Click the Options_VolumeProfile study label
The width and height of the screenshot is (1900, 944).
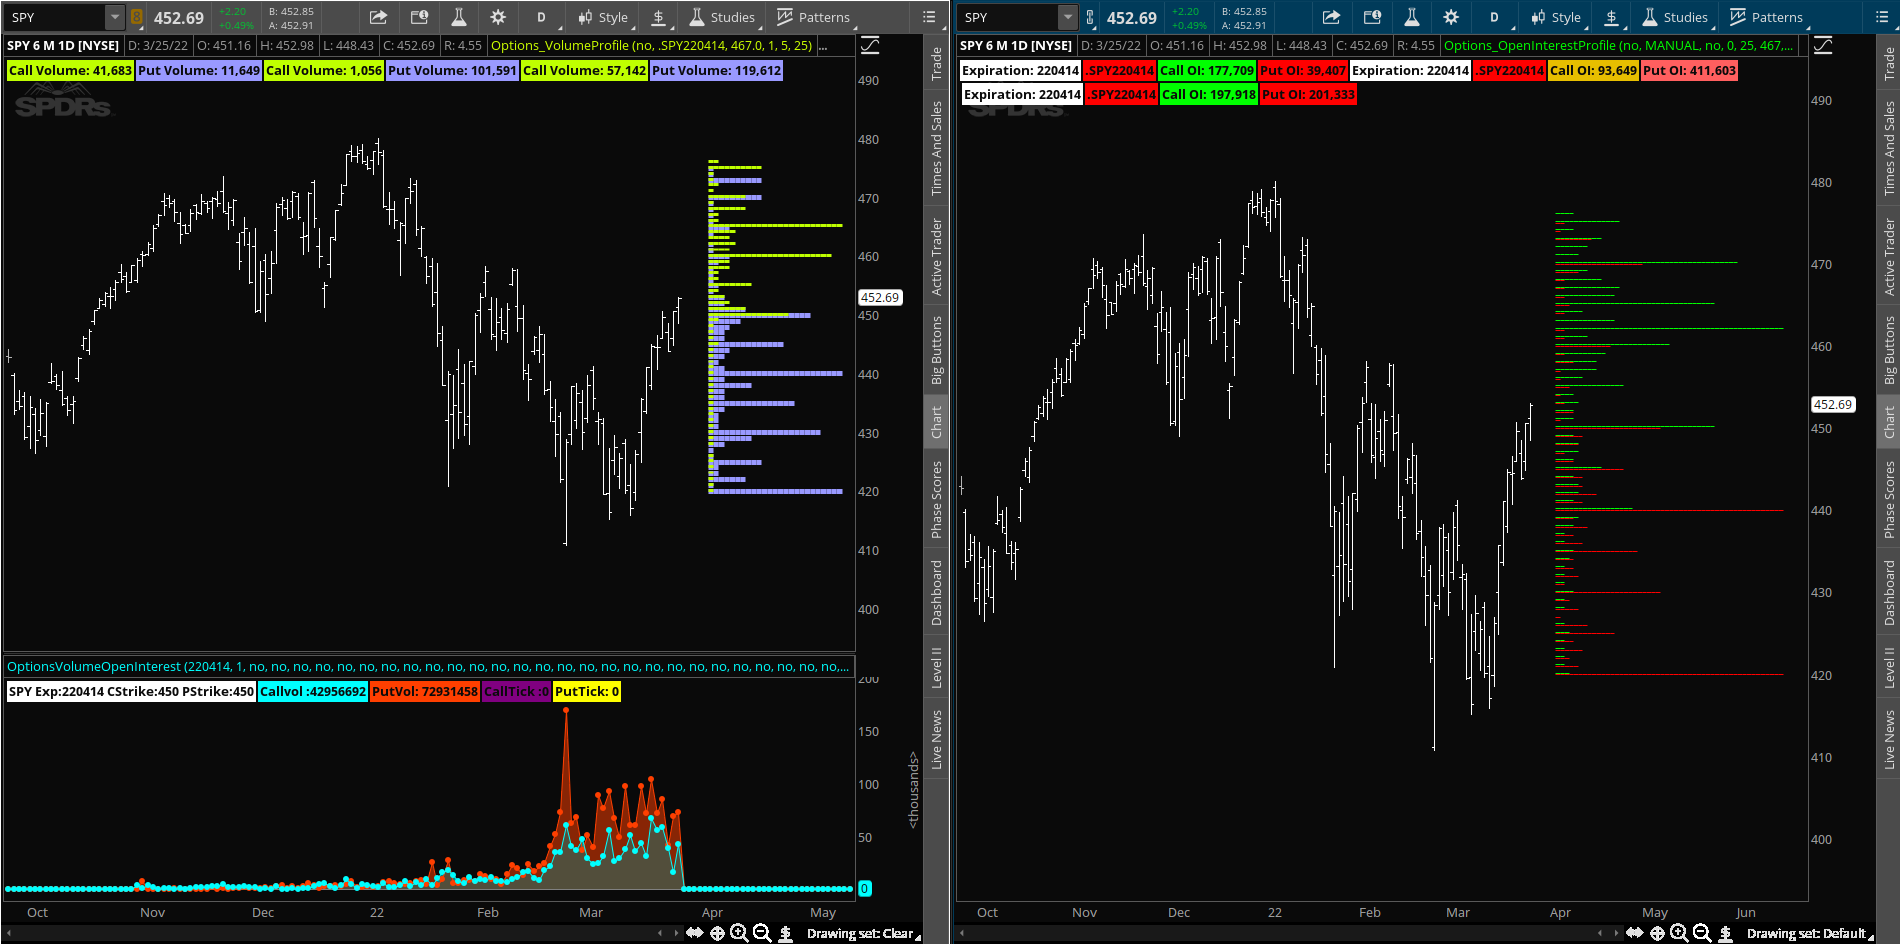pyautogui.click(x=652, y=45)
